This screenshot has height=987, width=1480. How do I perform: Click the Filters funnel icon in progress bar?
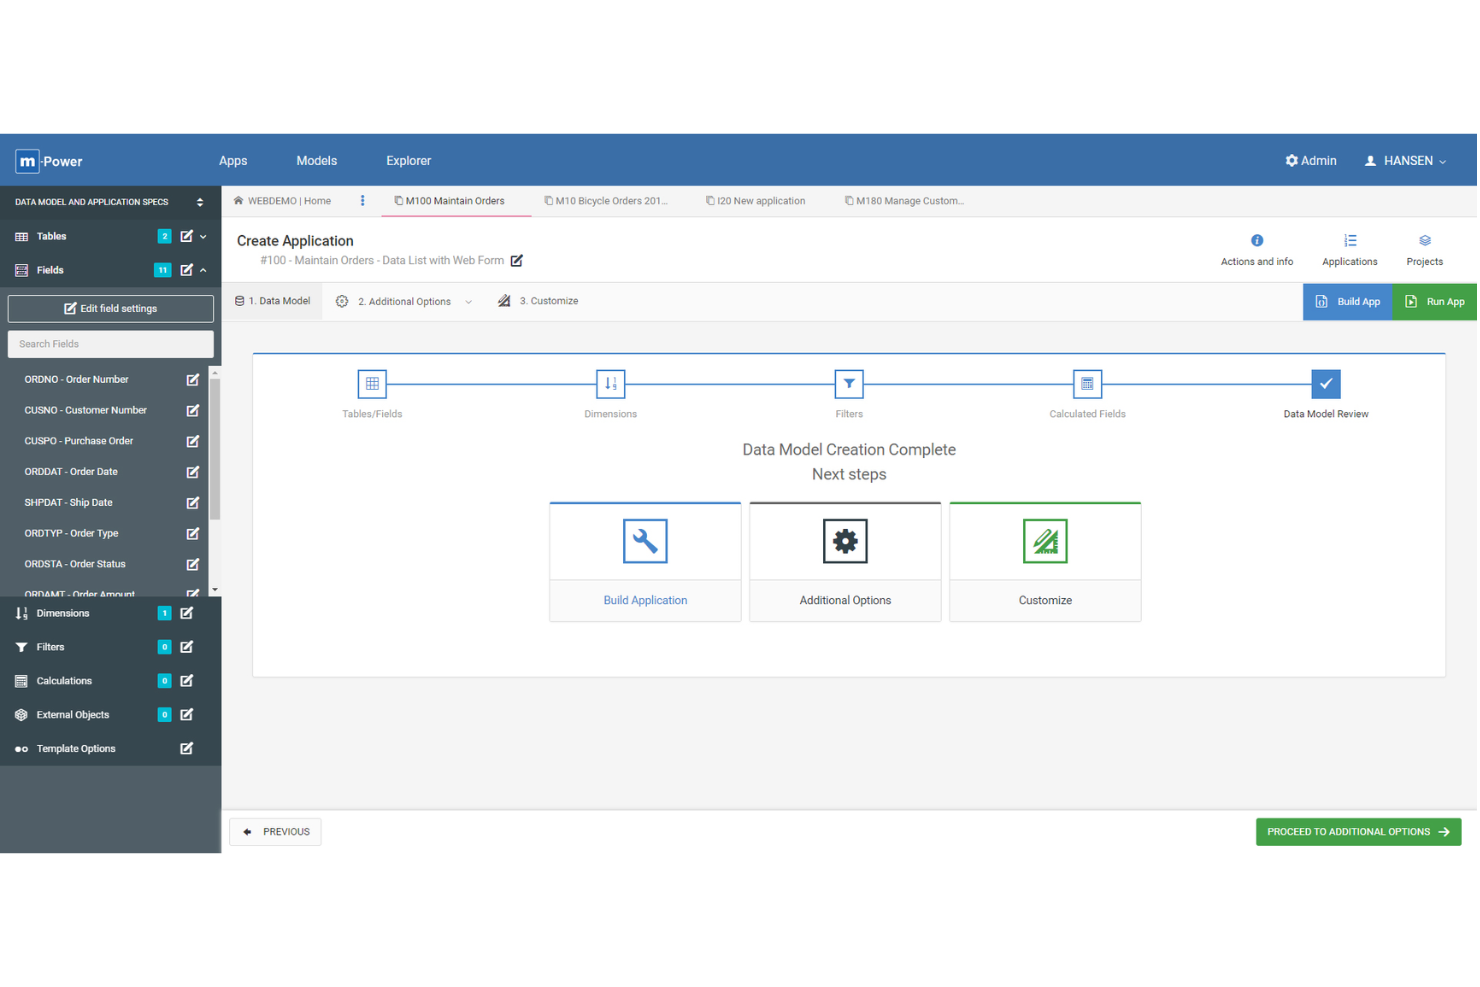[848, 384]
